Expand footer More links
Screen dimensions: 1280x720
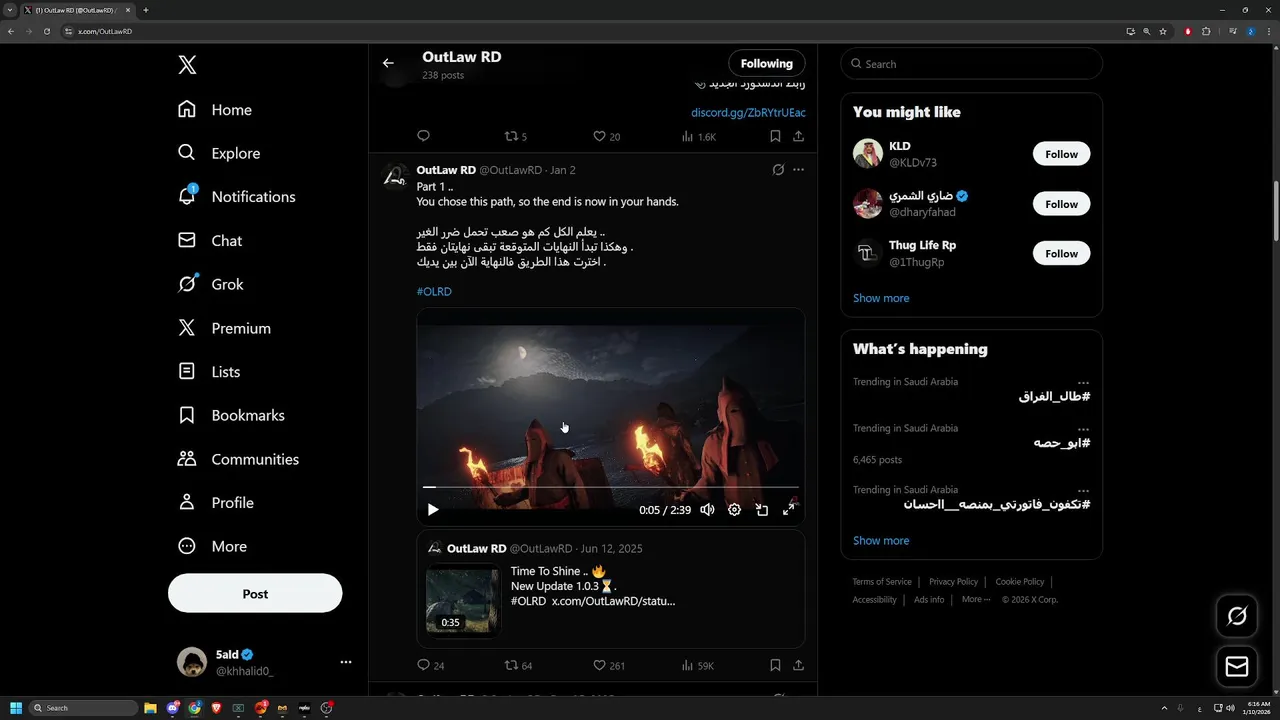click(x=975, y=600)
